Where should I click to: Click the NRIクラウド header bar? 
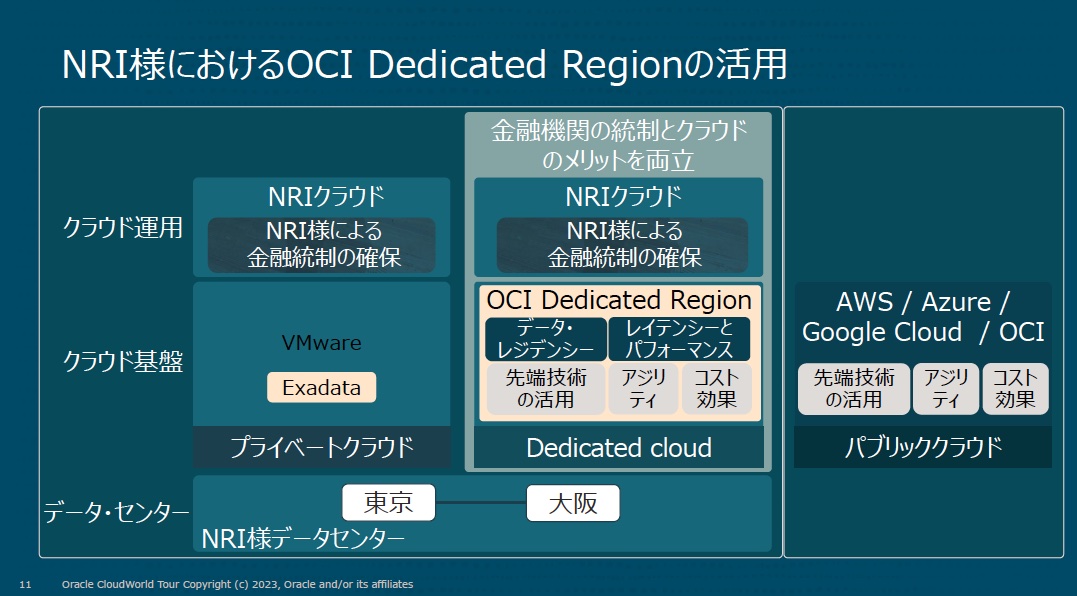(321, 197)
